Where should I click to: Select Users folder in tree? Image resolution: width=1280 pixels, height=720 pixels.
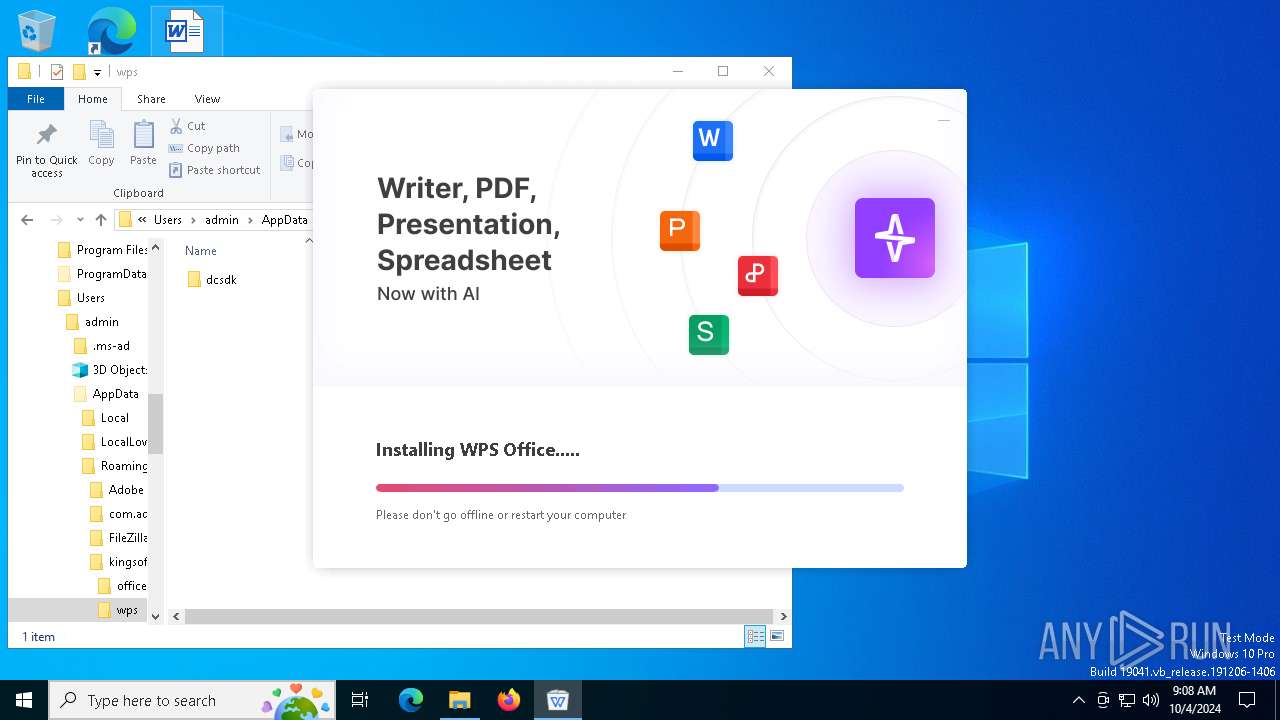[81, 298]
